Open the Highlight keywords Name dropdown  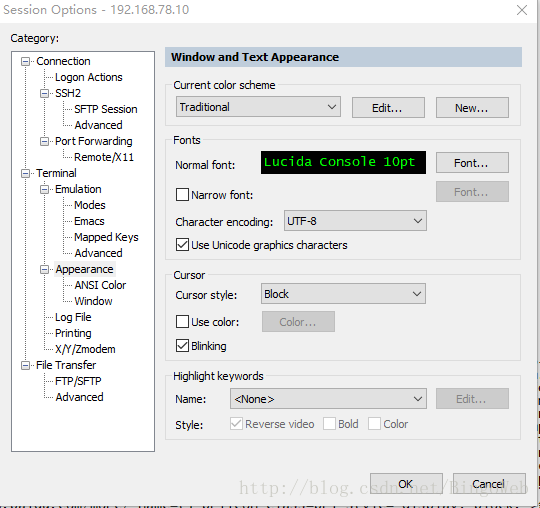point(328,399)
